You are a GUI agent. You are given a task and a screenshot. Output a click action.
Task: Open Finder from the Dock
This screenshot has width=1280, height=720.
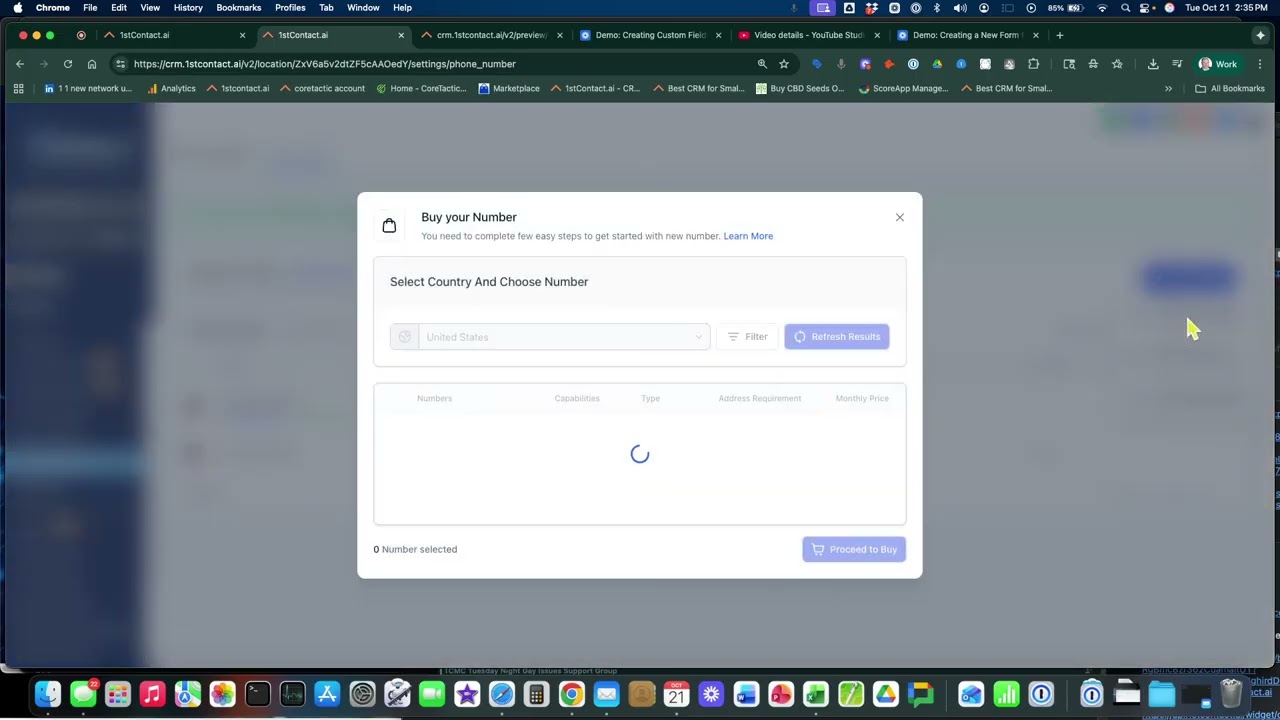(48, 694)
